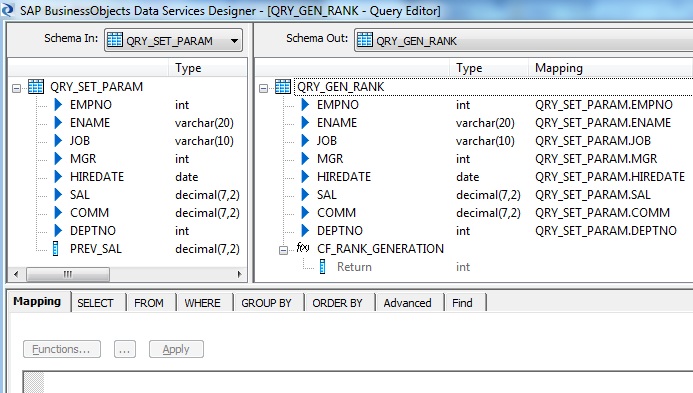Screen dimensions: 693x393
Task: Click the blue arrow icon beside input EMPNO
Action: (x=58, y=105)
